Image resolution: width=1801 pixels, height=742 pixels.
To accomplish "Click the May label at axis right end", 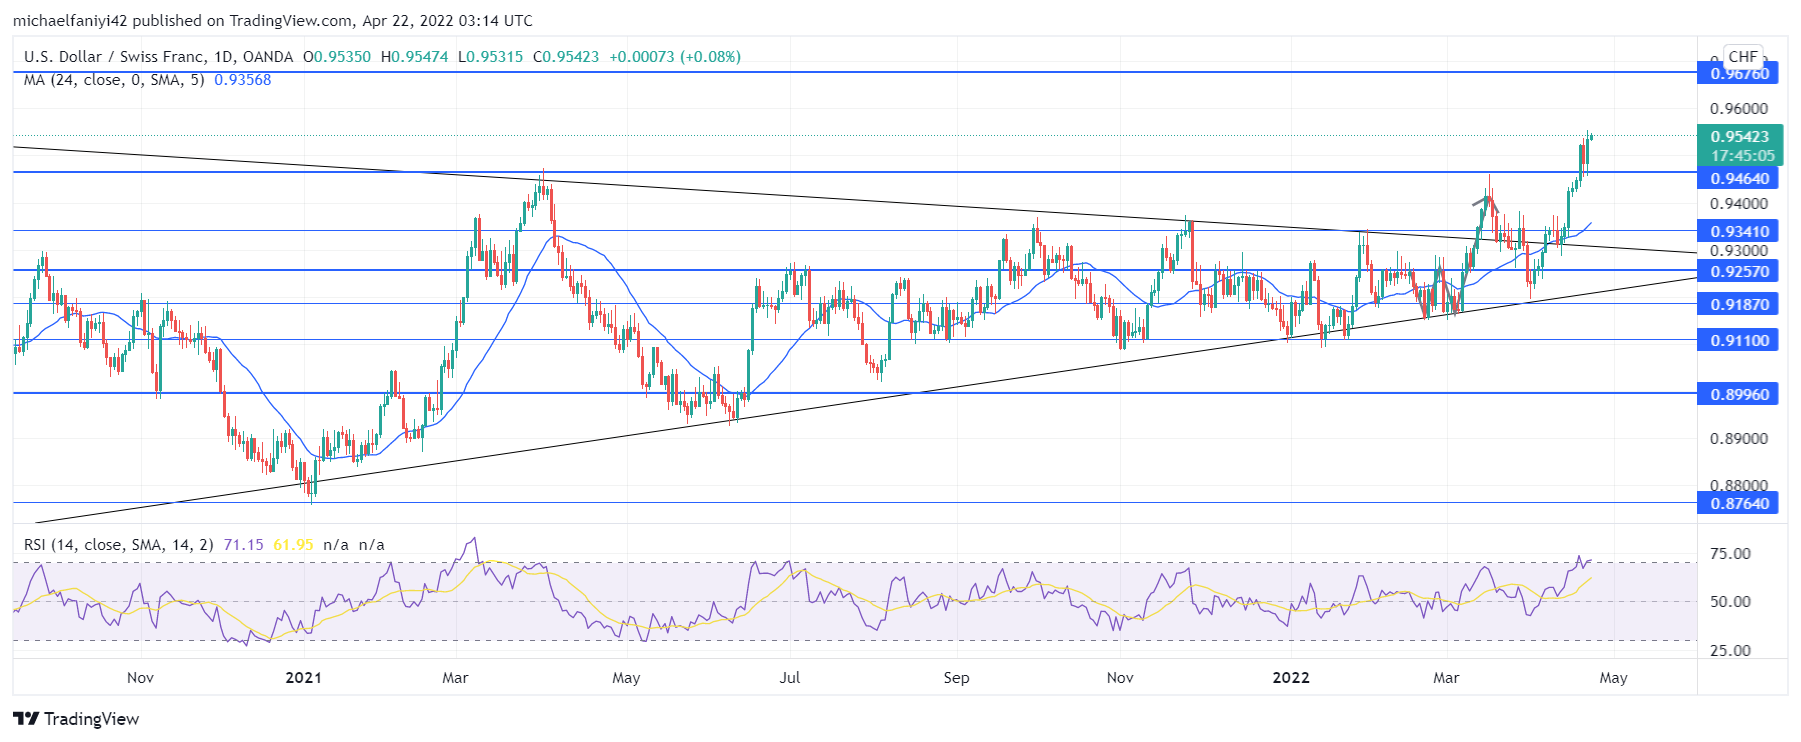I will pos(1613,678).
